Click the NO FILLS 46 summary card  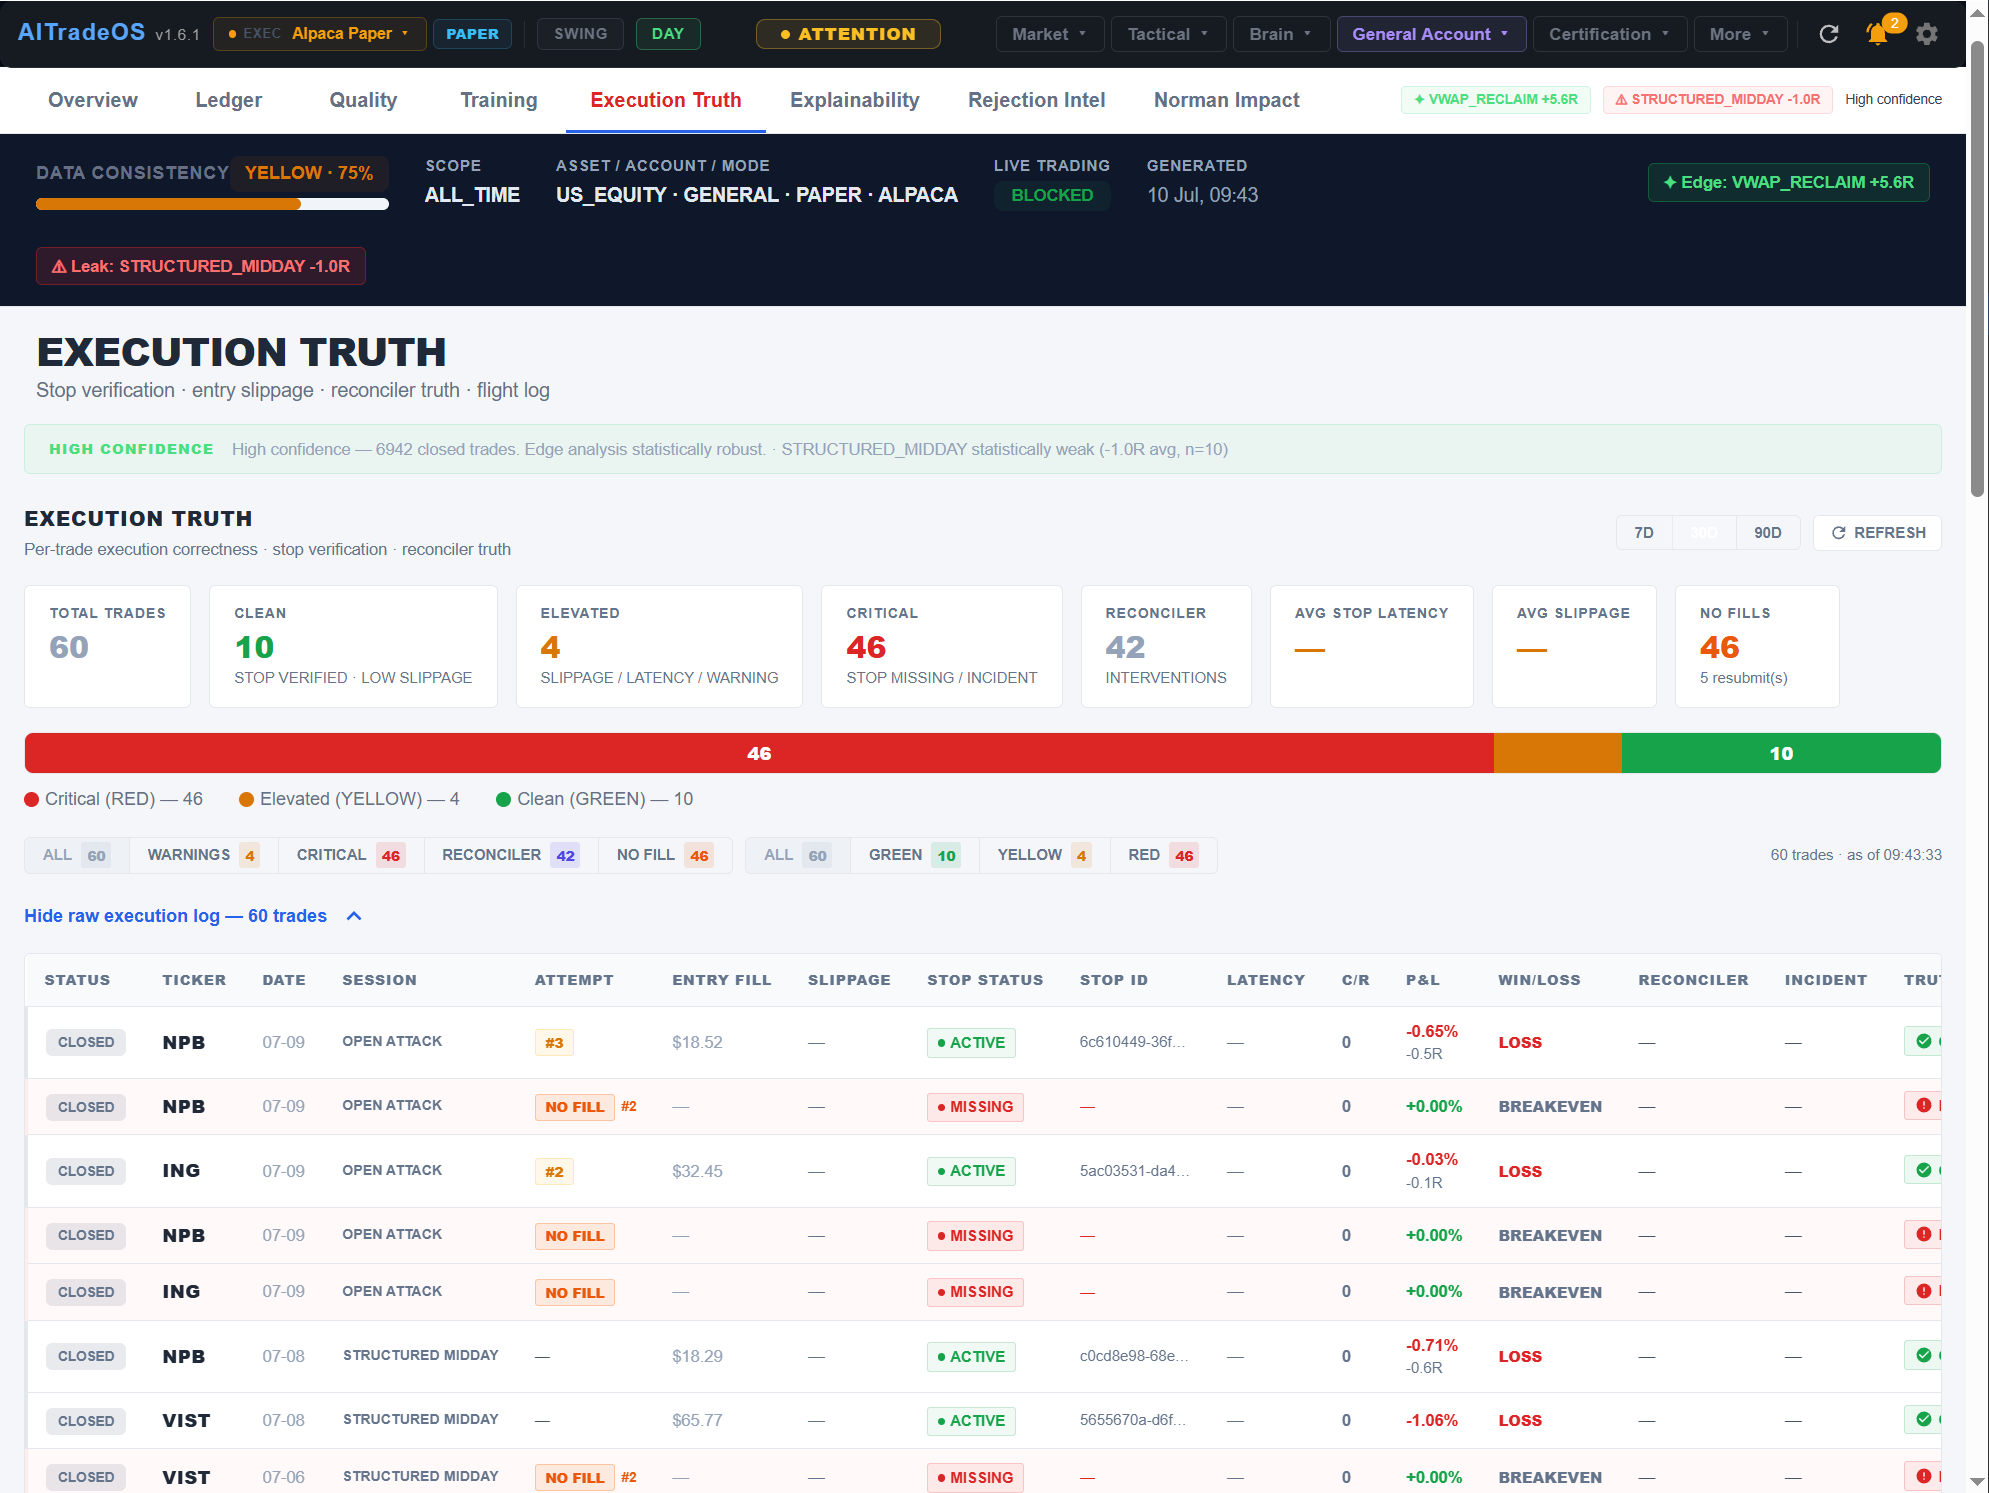[x=1757, y=646]
